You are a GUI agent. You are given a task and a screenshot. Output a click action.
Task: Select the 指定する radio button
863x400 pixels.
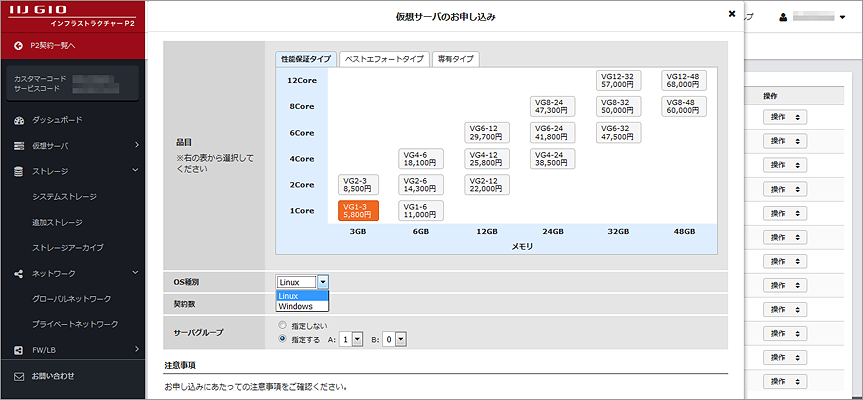[283, 339]
